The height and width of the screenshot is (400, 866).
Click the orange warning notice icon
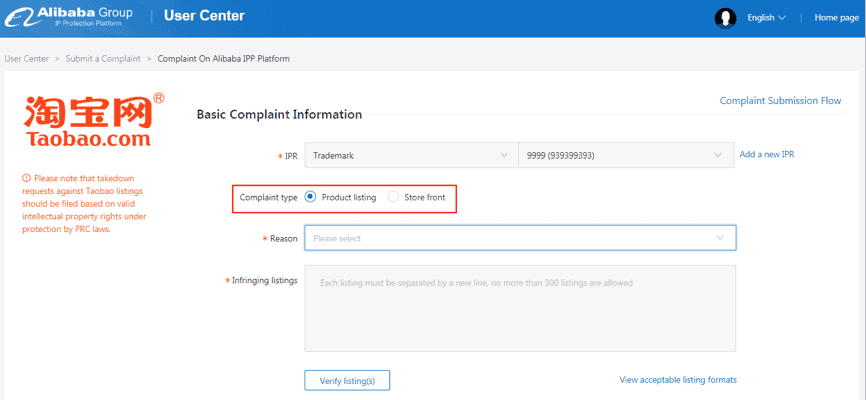(26, 178)
